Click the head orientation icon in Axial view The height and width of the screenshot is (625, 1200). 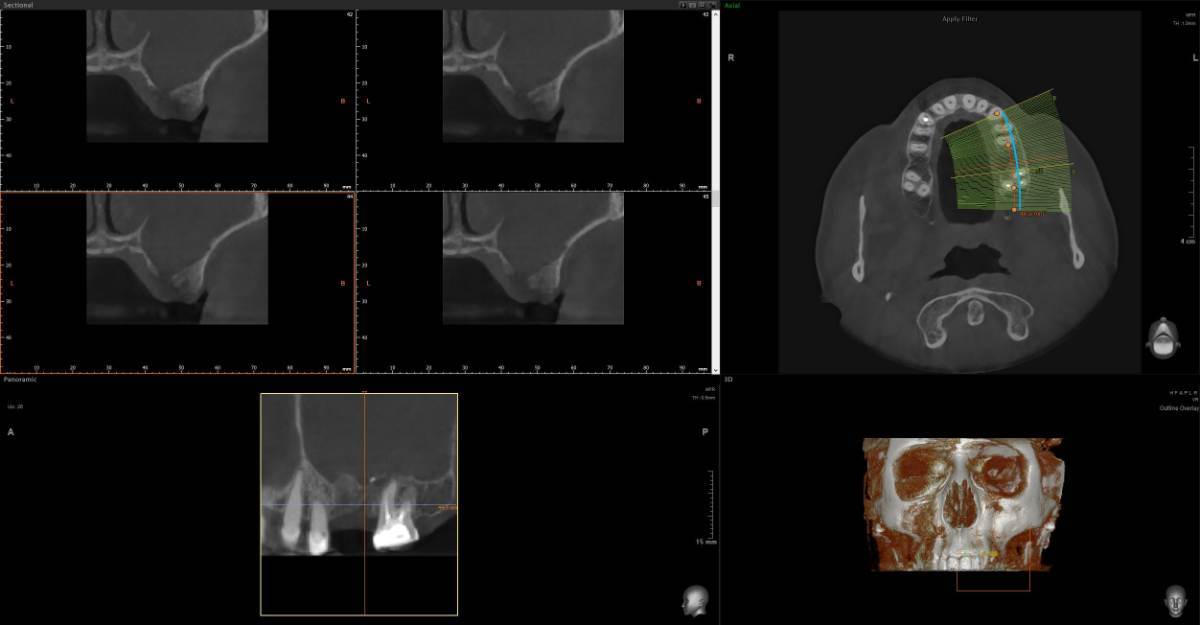pos(1160,337)
